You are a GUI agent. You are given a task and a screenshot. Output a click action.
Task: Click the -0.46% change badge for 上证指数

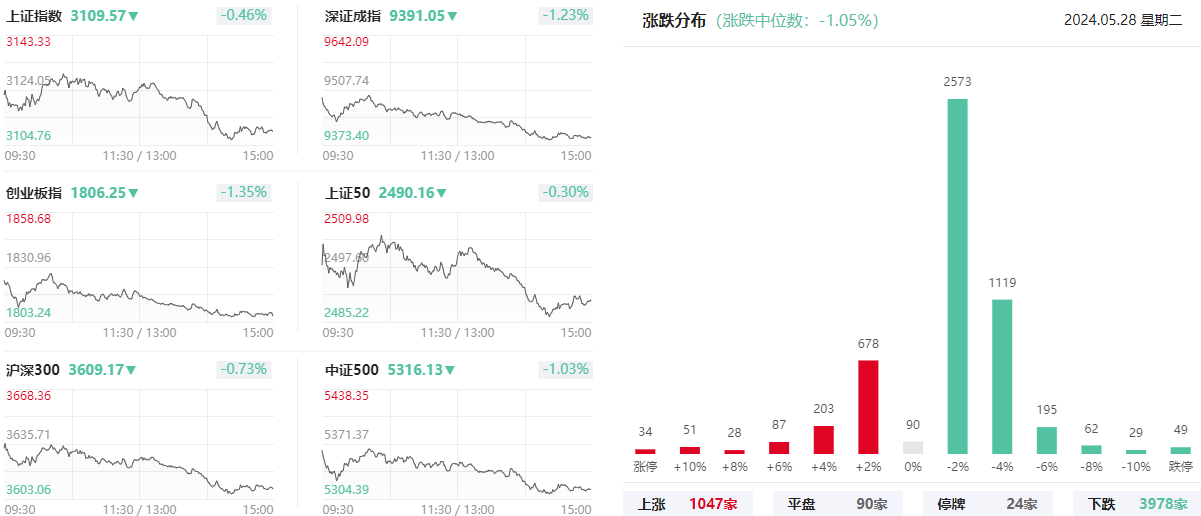point(244,15)
